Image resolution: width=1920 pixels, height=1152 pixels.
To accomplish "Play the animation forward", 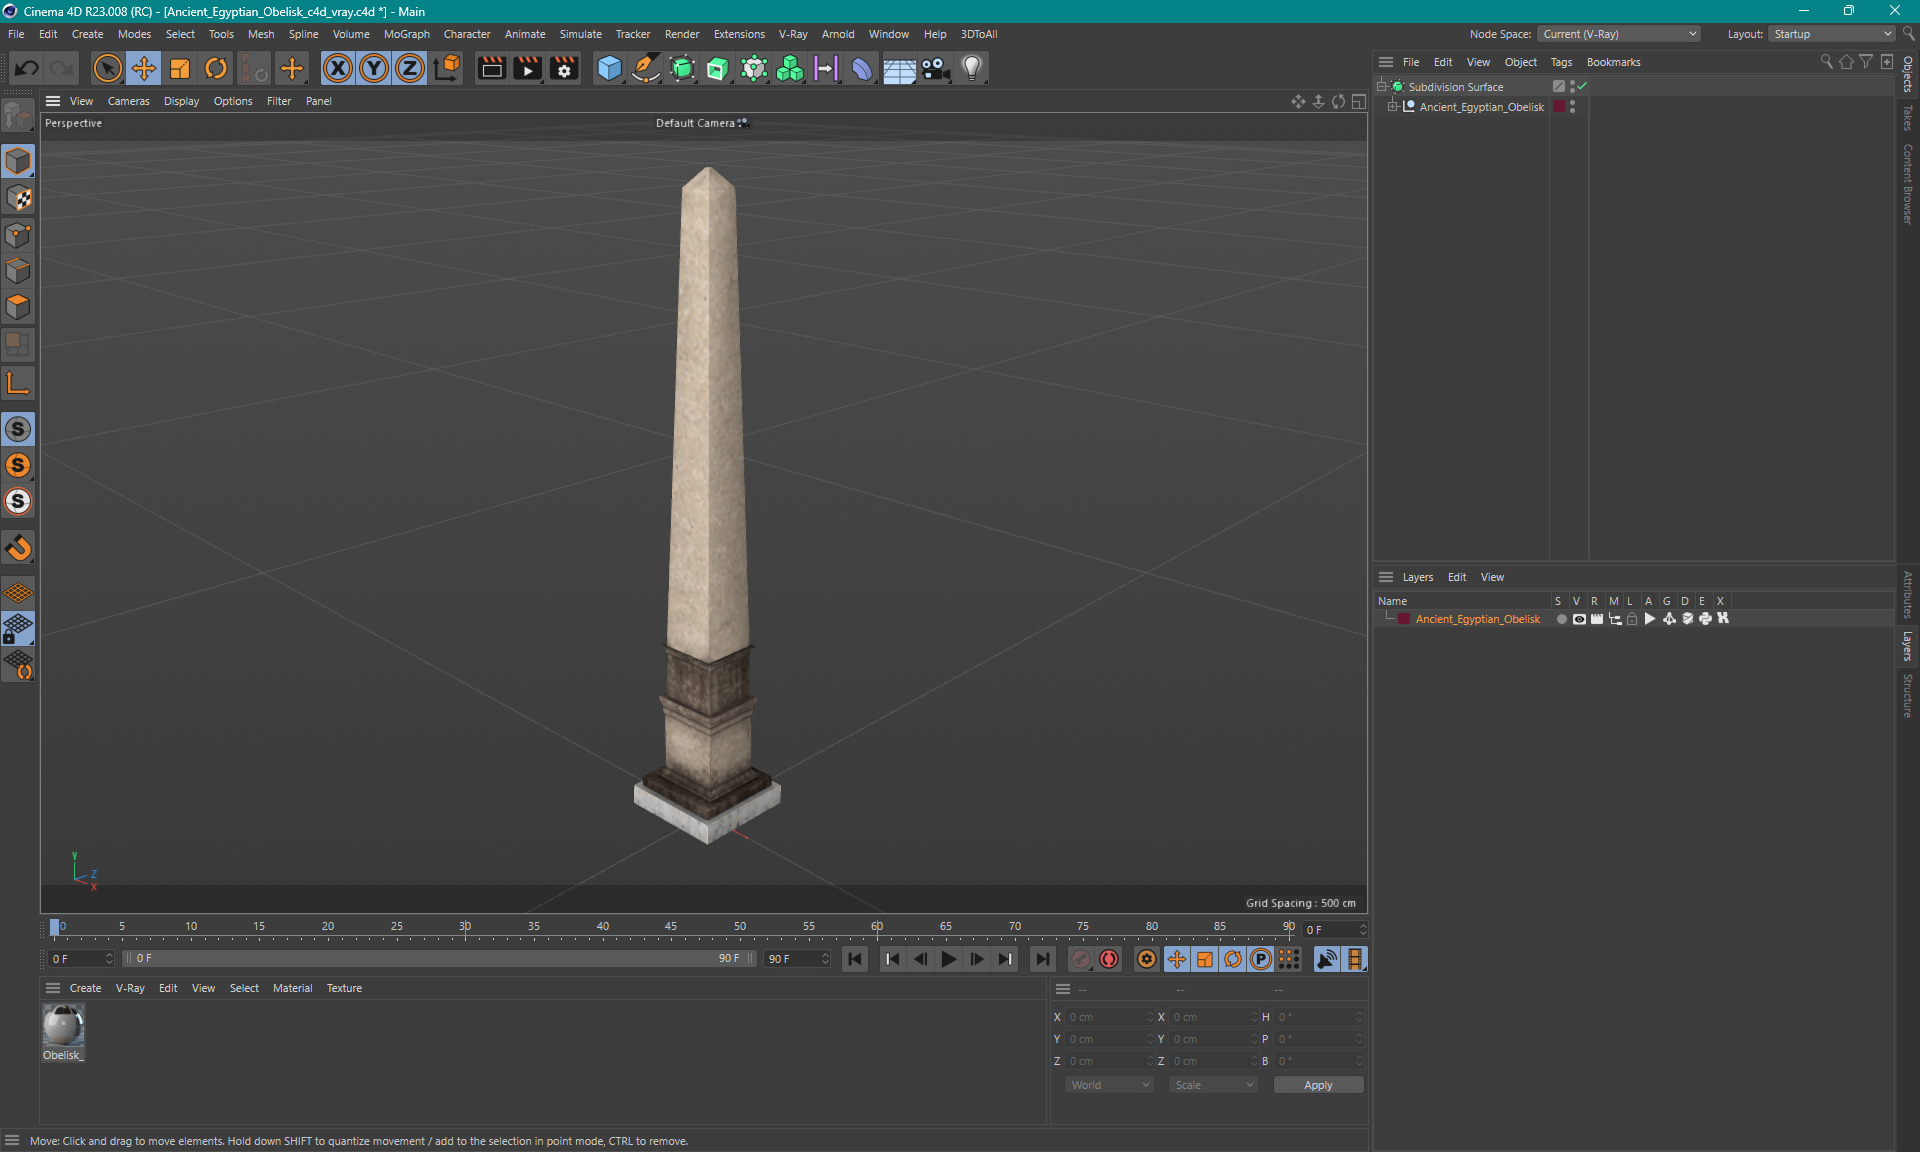I will pyautogui.click(x=949, y=959).
